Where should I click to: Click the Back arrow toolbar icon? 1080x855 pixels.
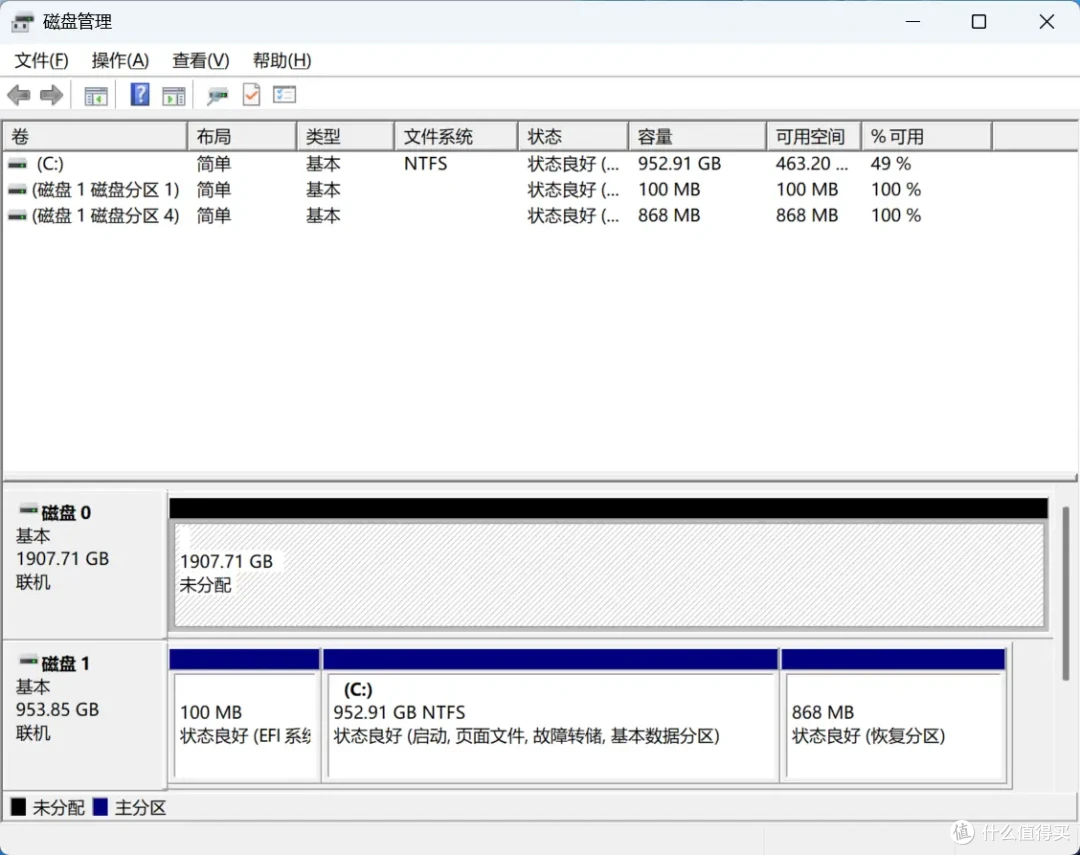pyautogui.click(x=19, y=94)
